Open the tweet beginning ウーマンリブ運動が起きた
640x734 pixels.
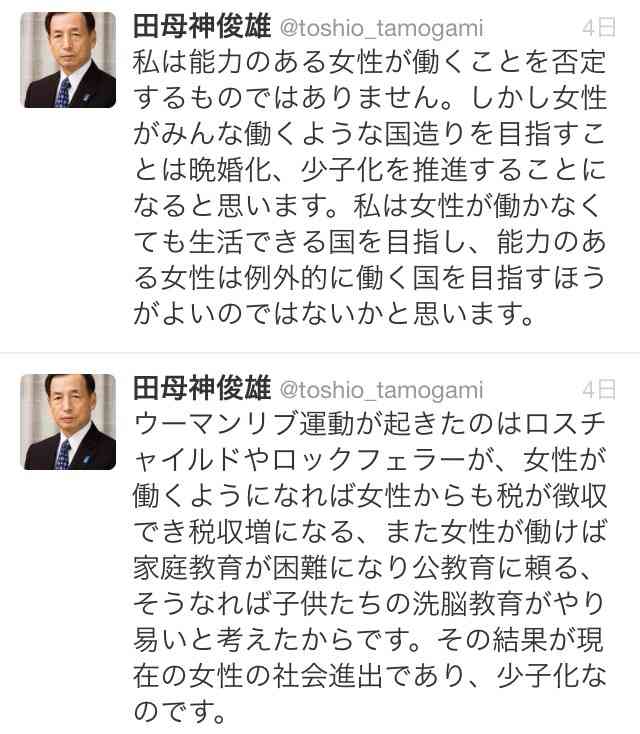(x=370, y=567)
